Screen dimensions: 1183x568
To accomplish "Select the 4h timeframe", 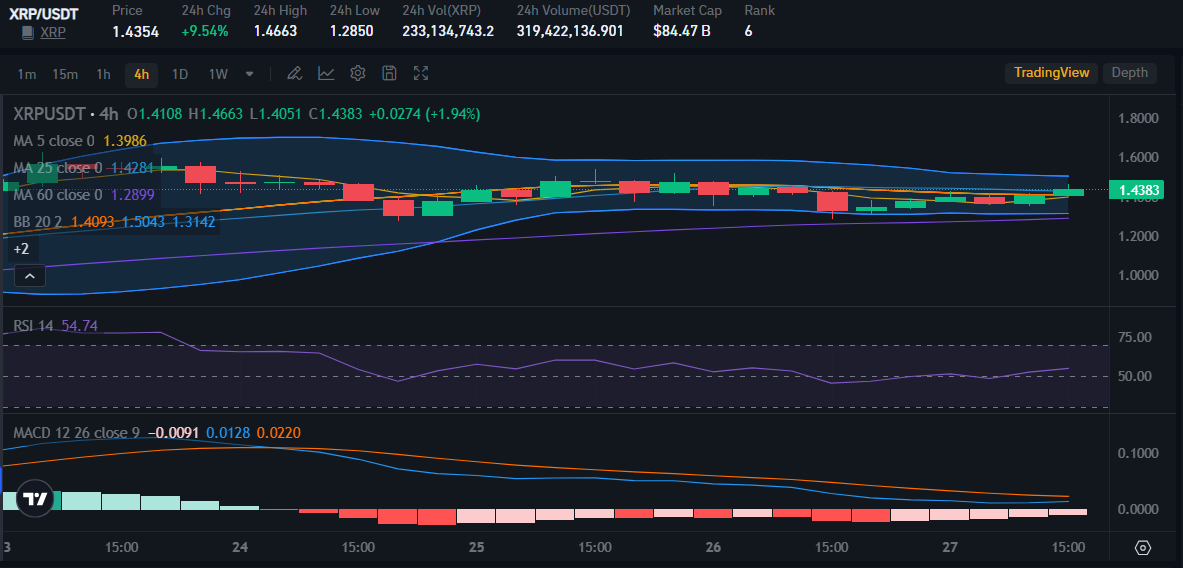I will [141, 74].
